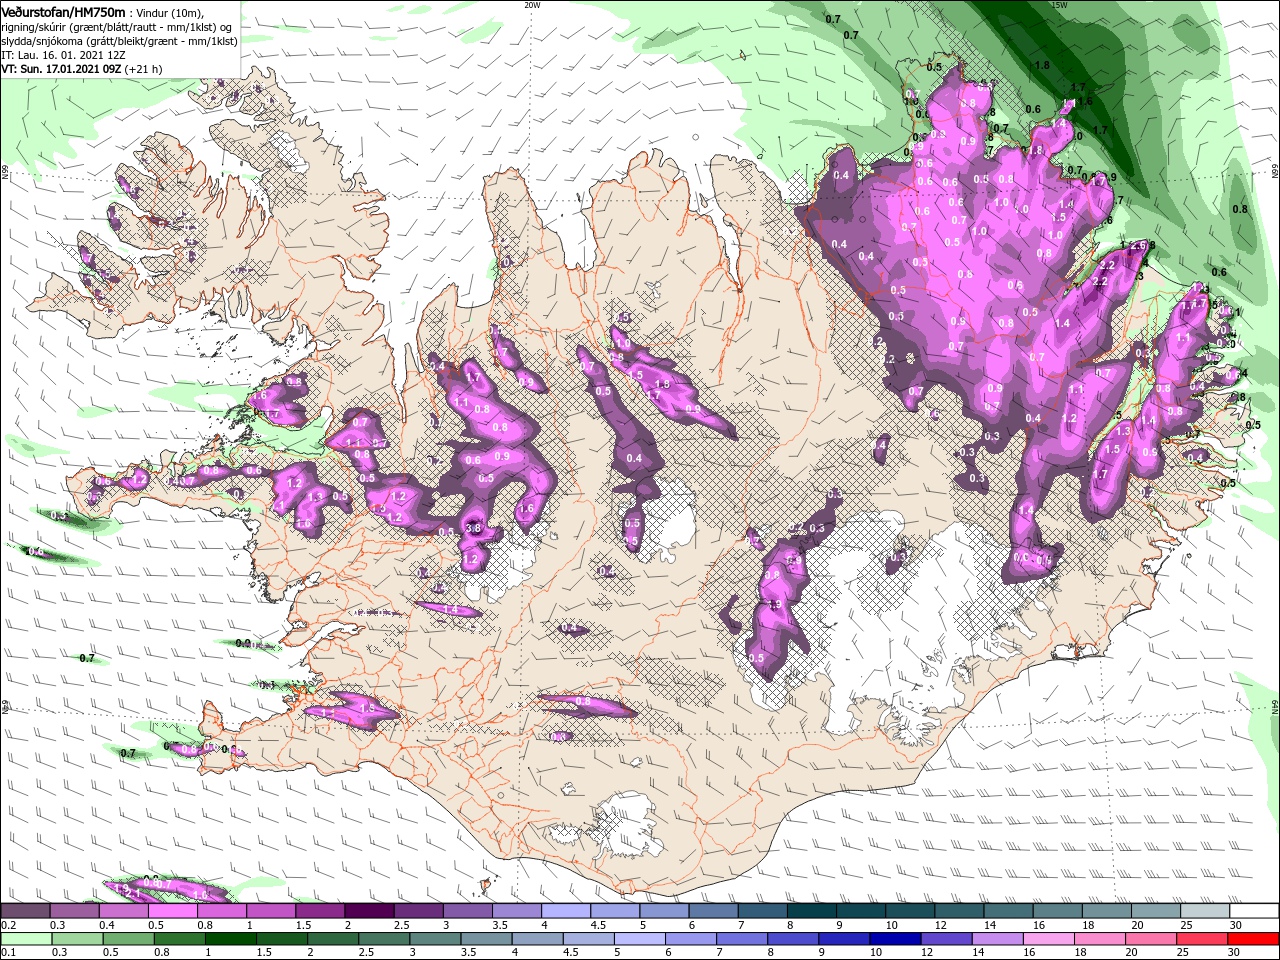Click the 2.5 label under the upper legend row
This screenshot has width=1280, height=960.
click(x=401, y=925)
